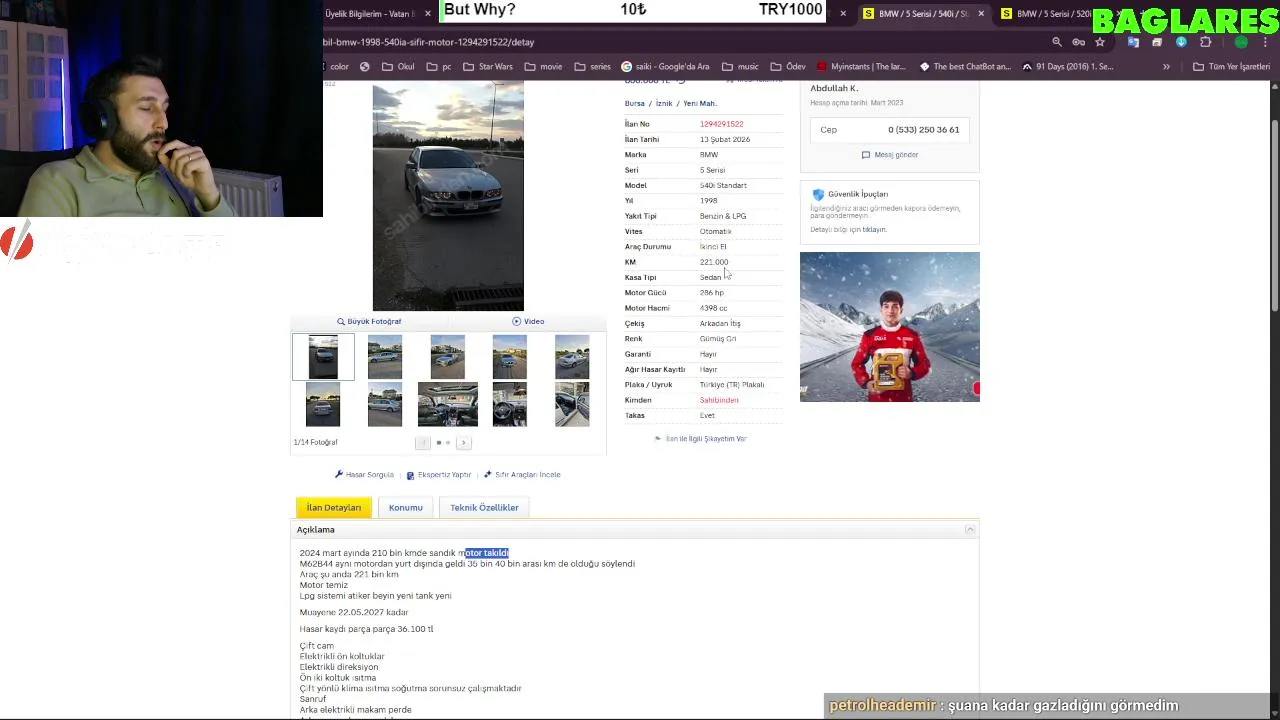The width and height of the screenshot is (1280, 720).
Task: Click the password key icon in address bar
Action: (1078, 42)
